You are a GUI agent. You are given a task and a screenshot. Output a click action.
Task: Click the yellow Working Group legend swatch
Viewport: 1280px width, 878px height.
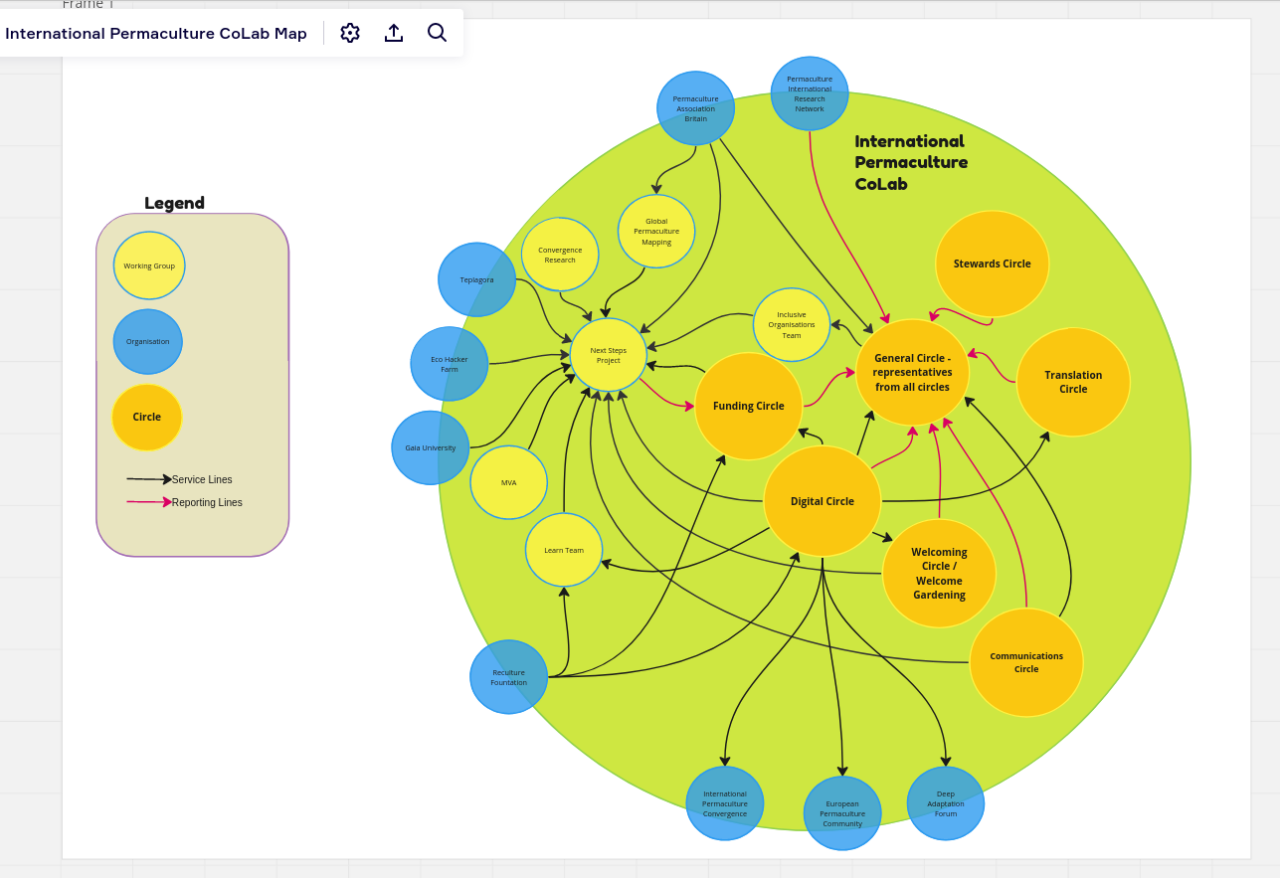pyautogui.click(x=149, y=266)
